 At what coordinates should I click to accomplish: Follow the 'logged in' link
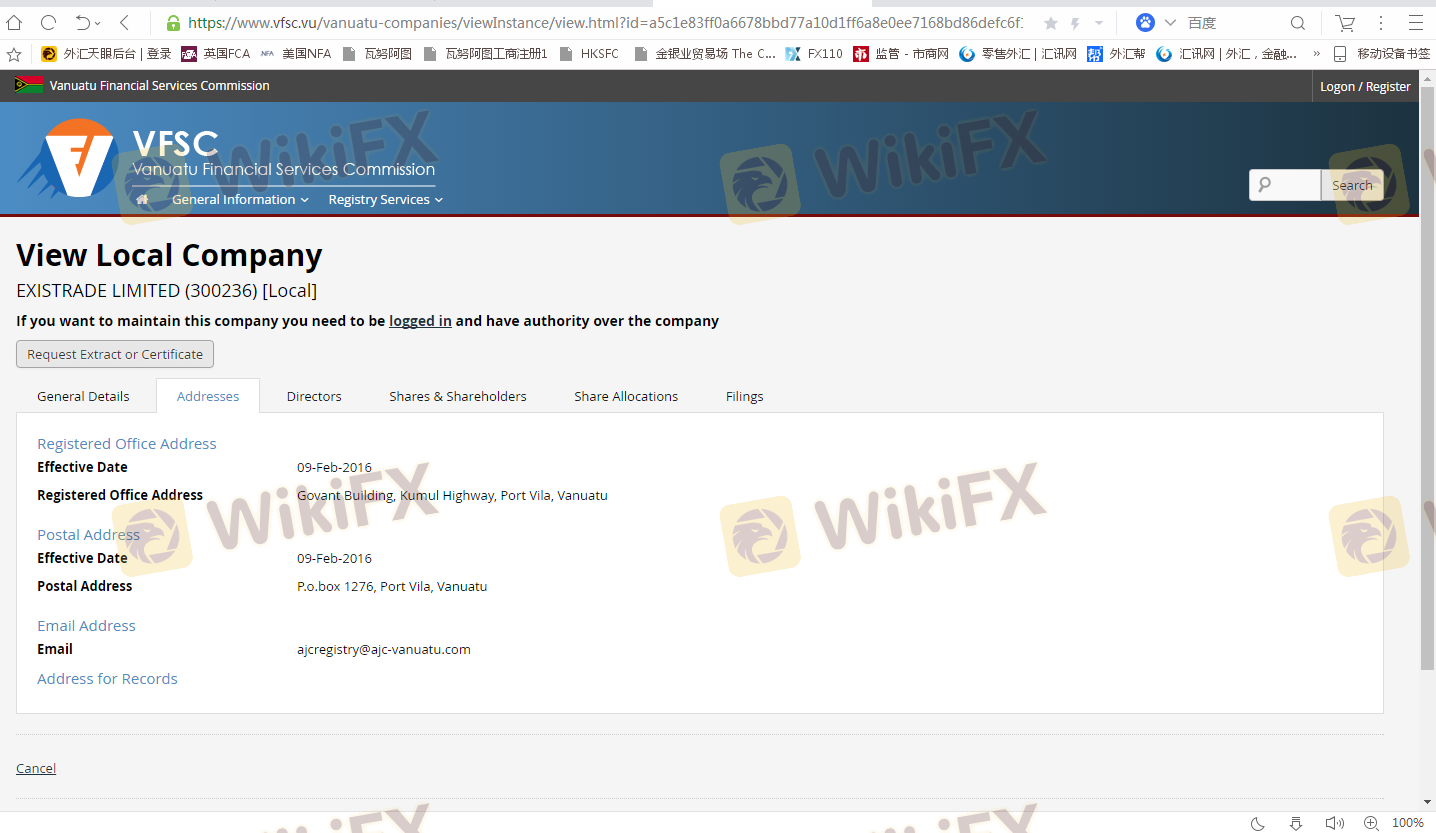tap(420, 321)
